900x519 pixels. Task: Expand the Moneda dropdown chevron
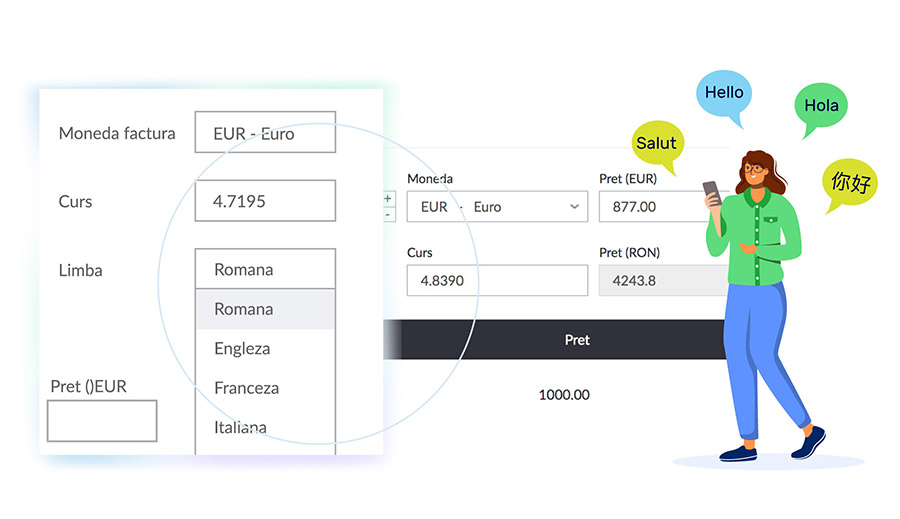tap(574, 207)
